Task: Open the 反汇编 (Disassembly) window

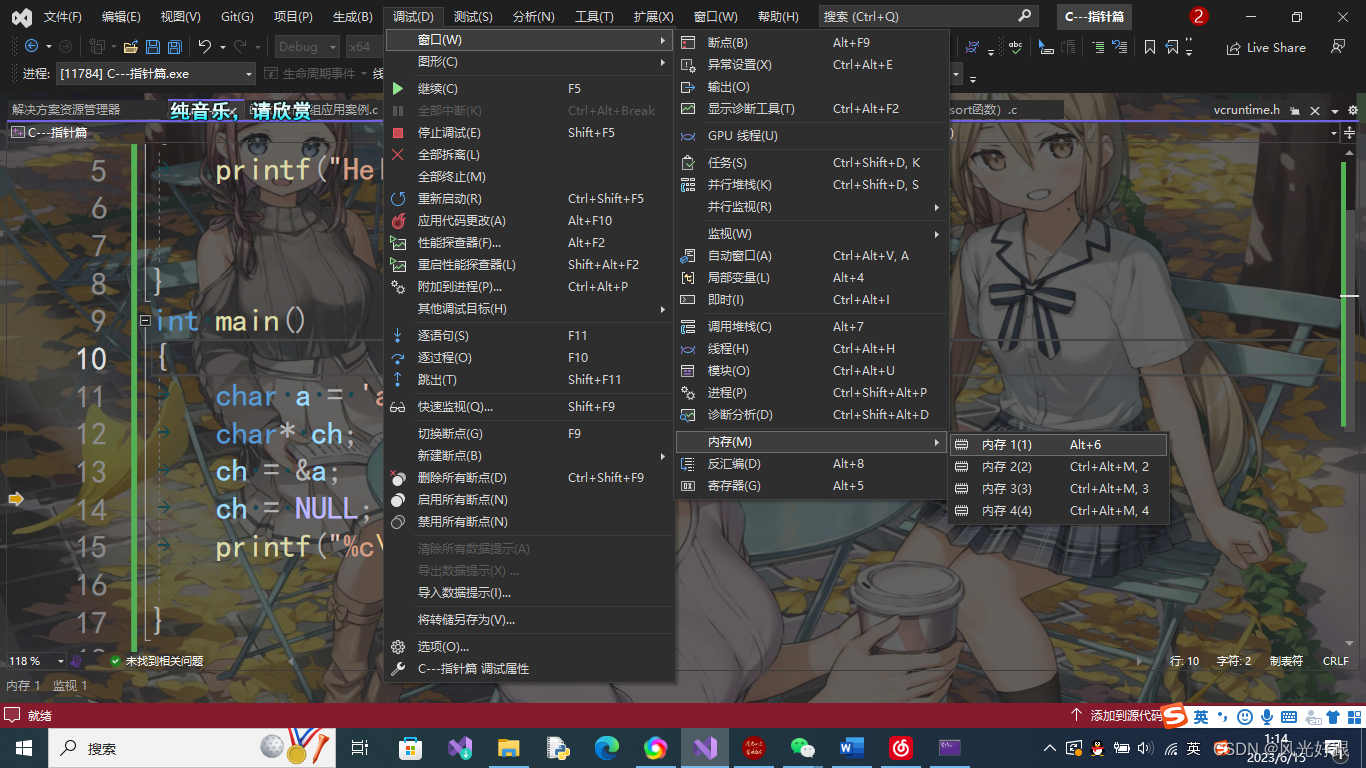Action: (811, 464)
